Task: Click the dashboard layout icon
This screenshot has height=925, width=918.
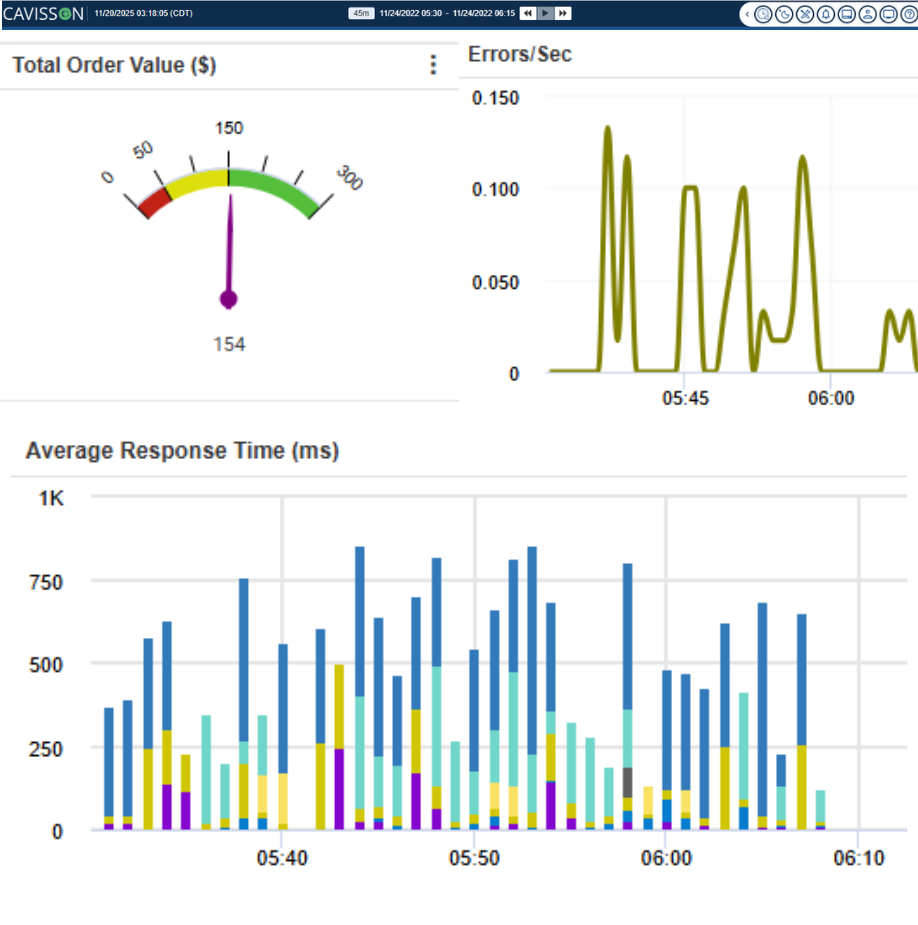Action: 846,14
